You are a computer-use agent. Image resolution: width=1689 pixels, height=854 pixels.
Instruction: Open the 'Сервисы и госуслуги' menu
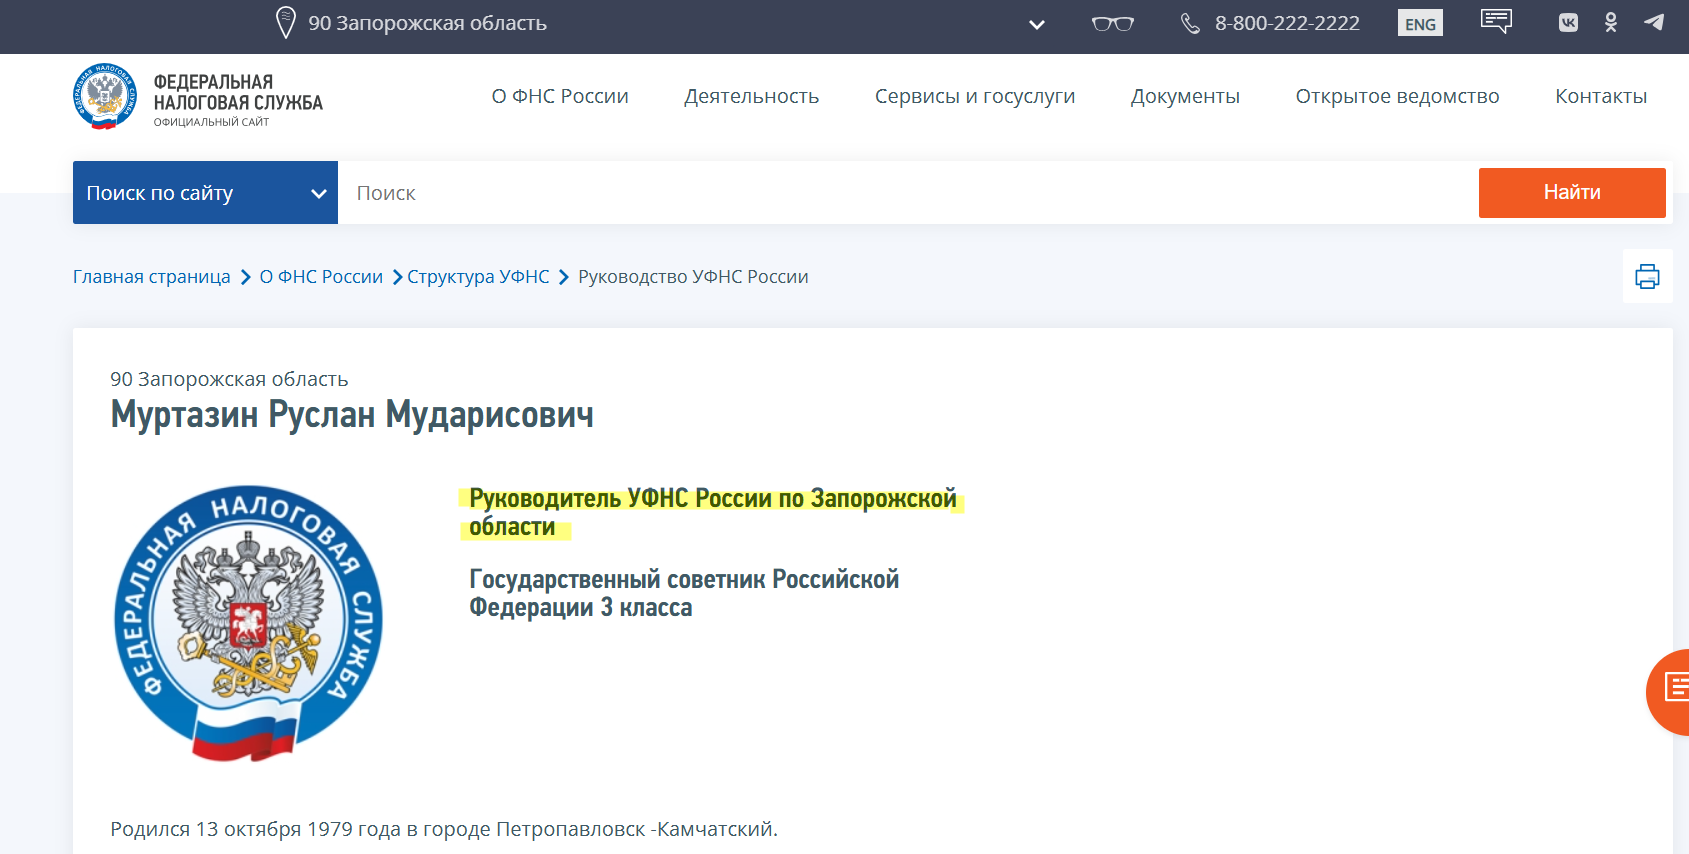pos(975,96)
